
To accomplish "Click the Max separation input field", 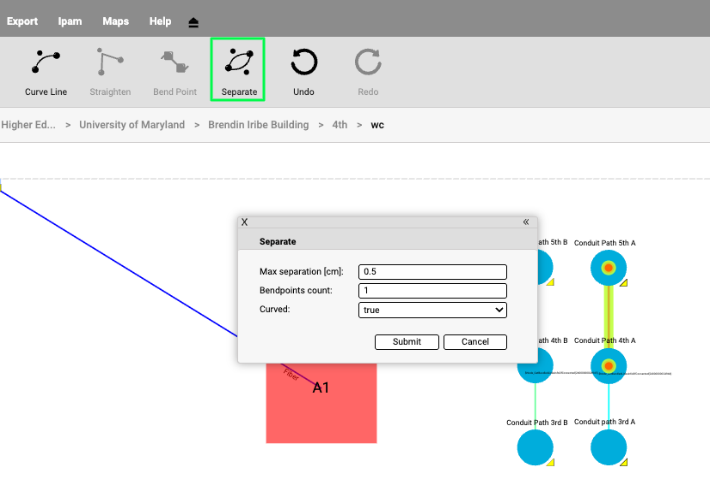I will [433, 272].
